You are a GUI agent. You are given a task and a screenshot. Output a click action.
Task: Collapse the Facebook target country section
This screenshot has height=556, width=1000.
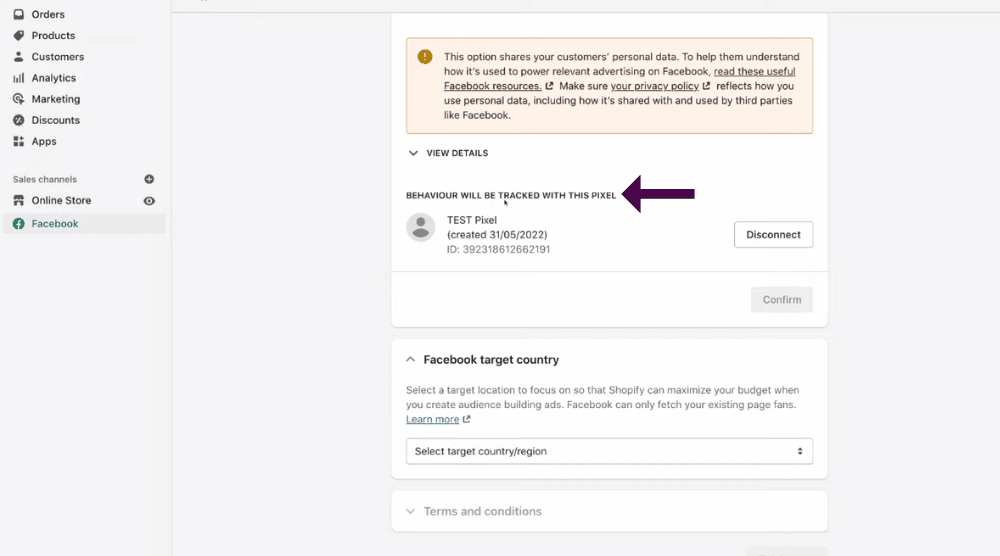point(411,360)
